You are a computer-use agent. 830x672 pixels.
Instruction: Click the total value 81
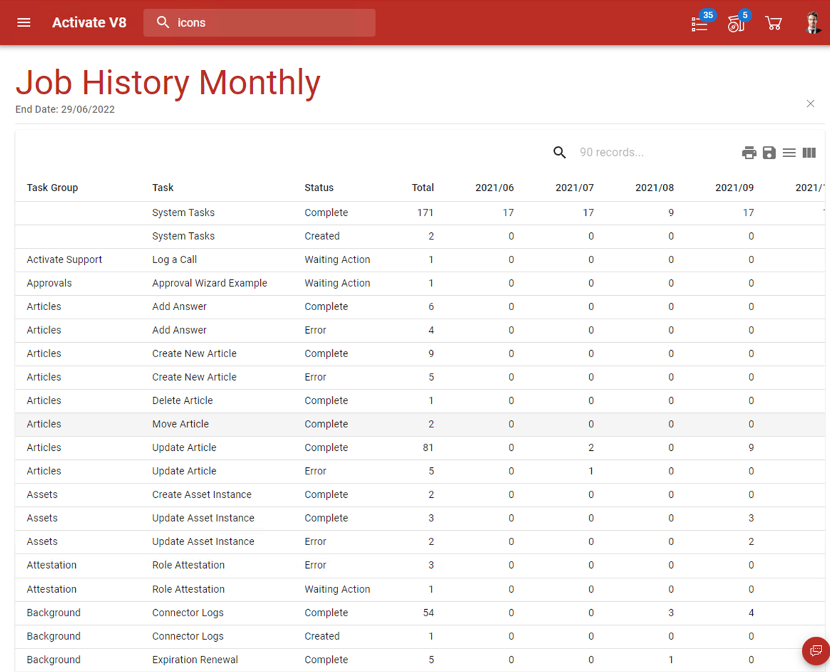[428, 448]
